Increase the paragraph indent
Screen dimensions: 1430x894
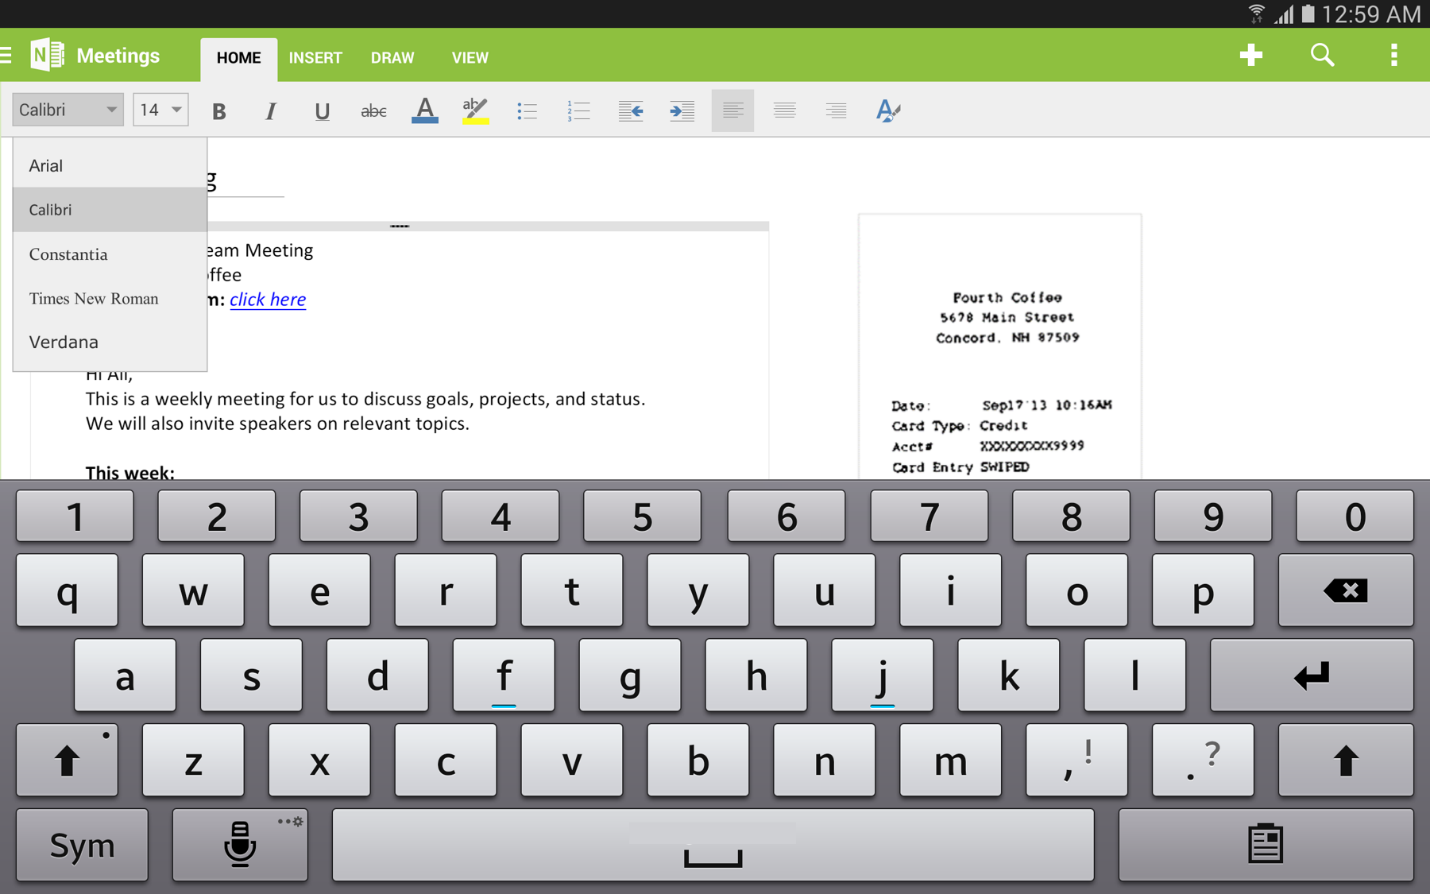682,110
